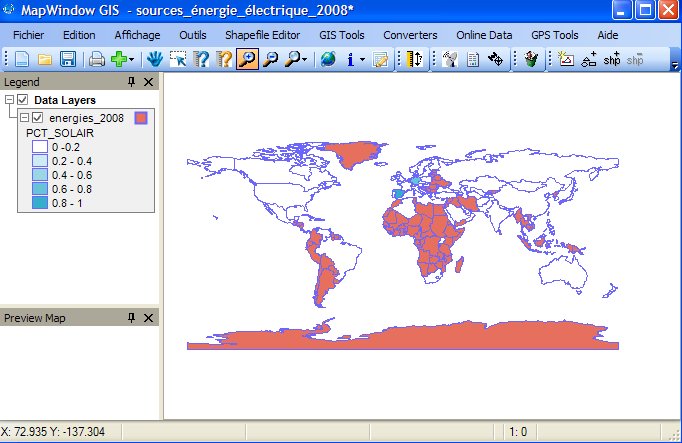Image resolution: width=682 pixels, height=443 pixels.
Task: Pin the Preview Map panel
Action: 131,317
